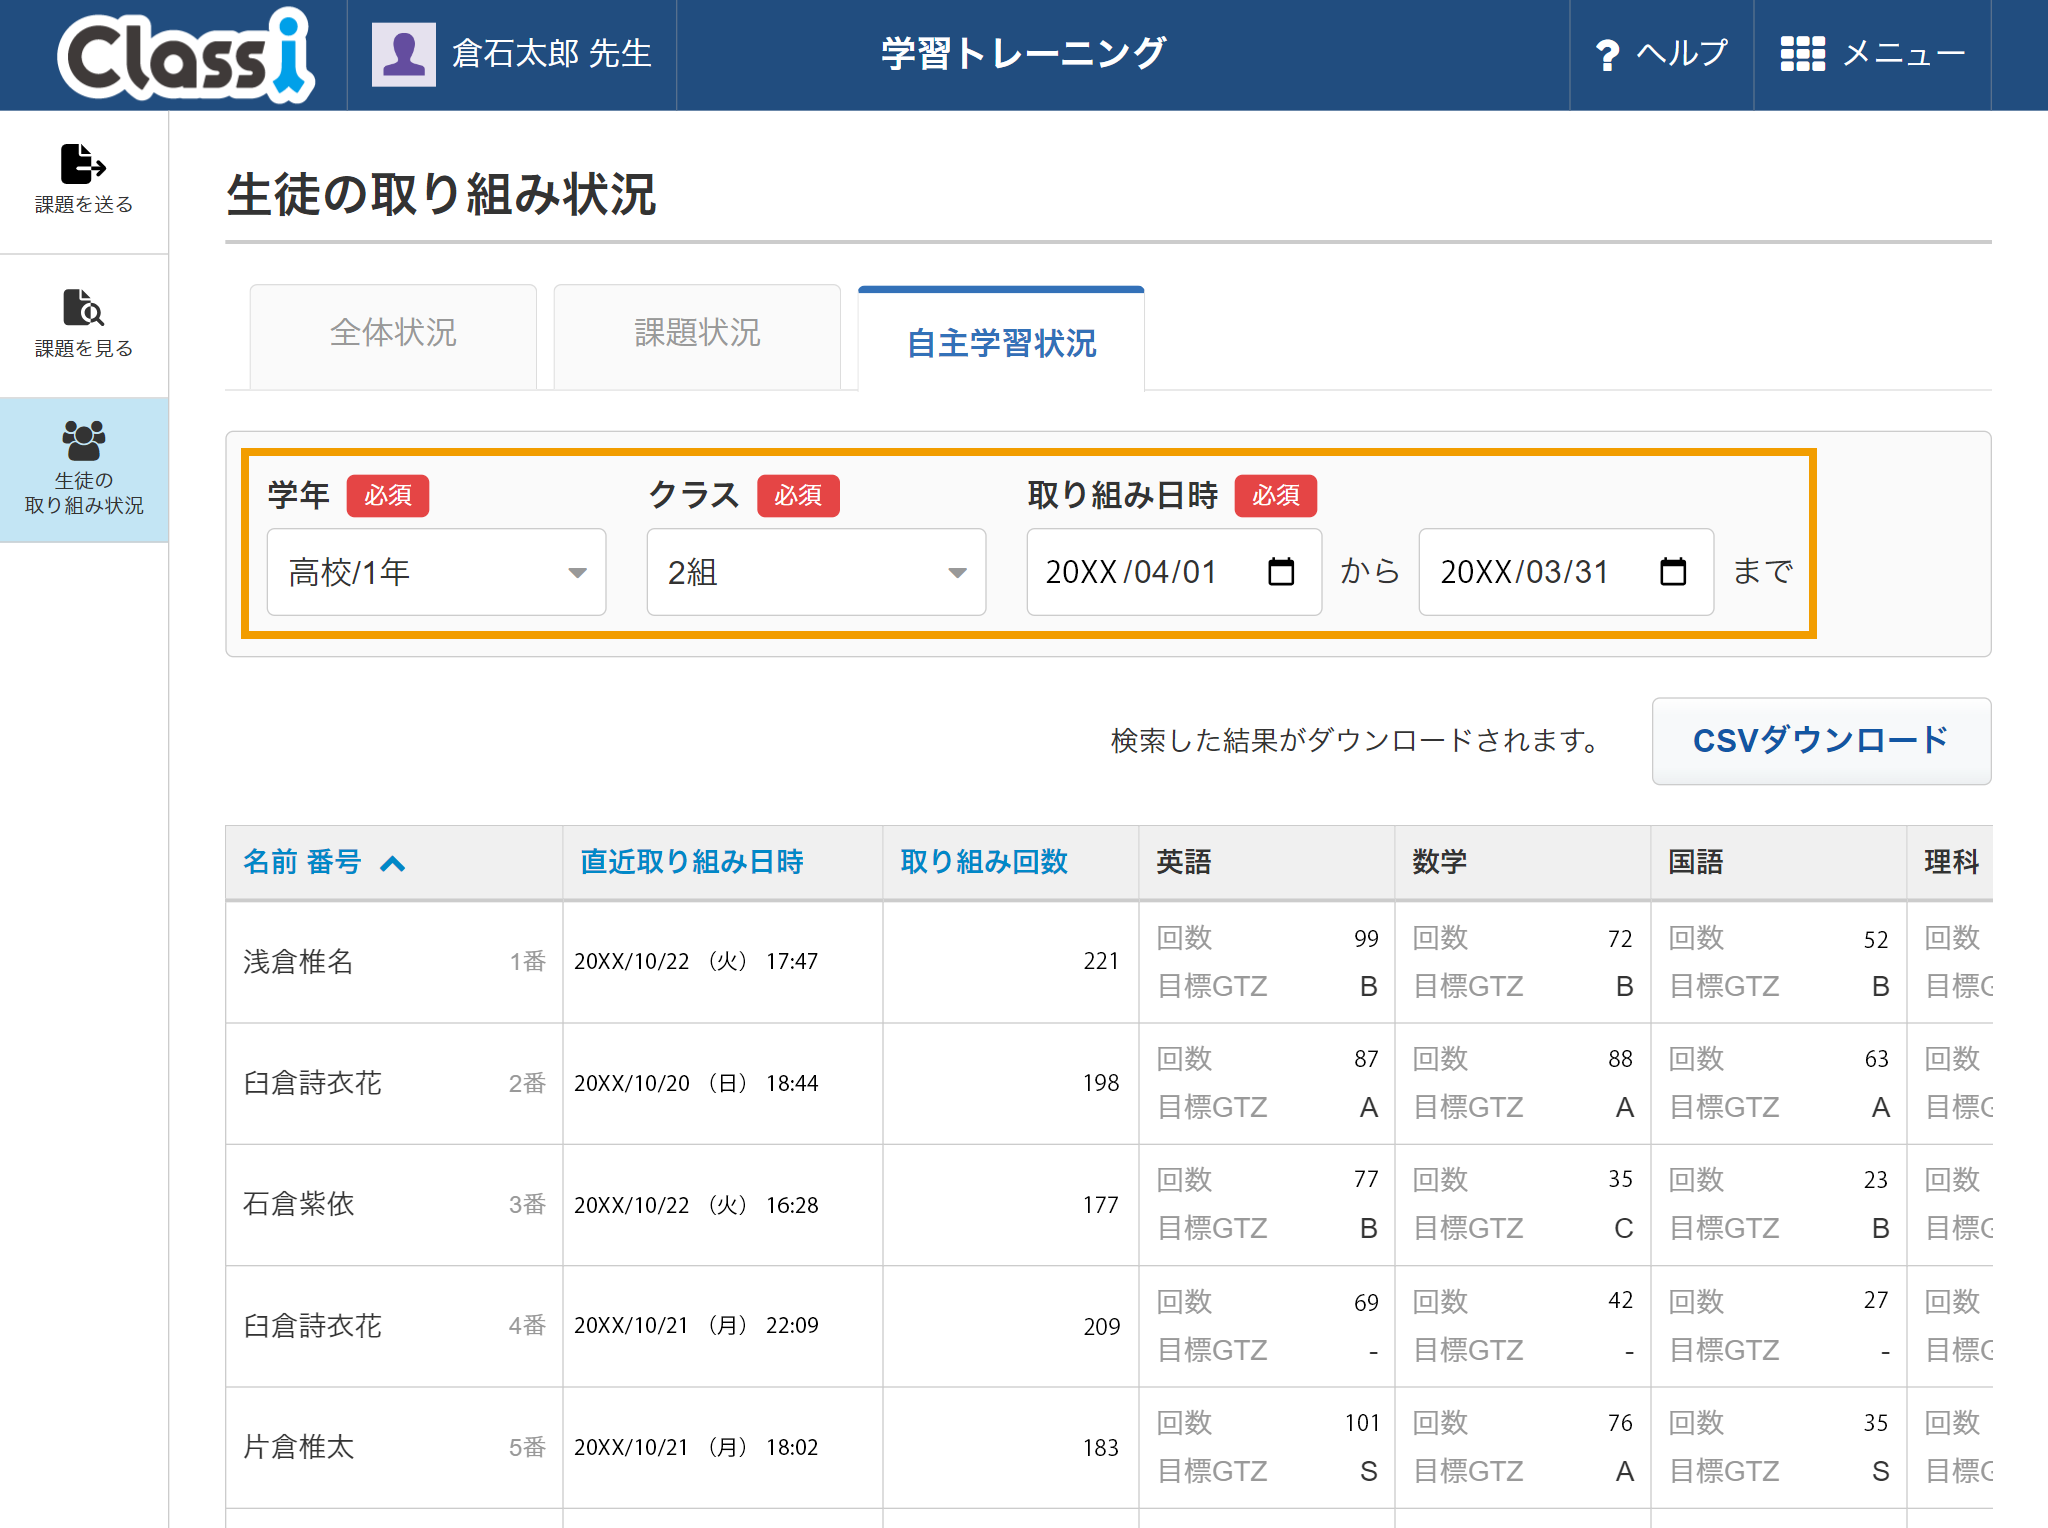
Task: Switch to the 課題状況 tab
Action: pos(697,337)
